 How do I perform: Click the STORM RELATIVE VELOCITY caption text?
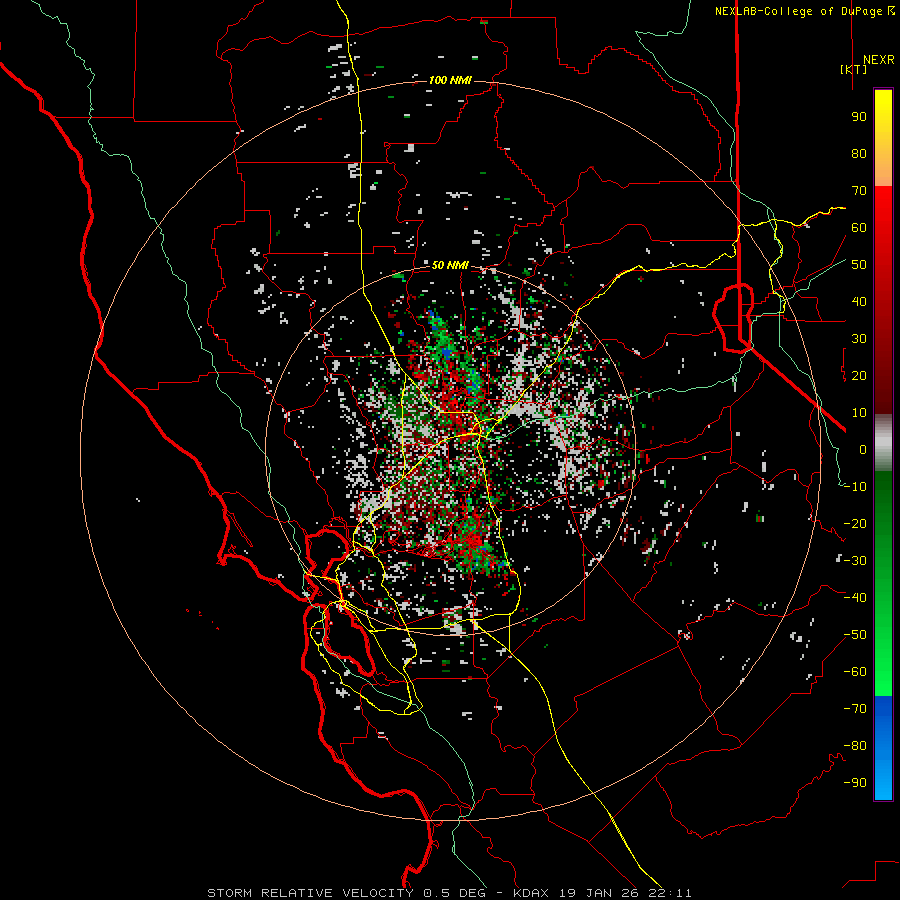(310, 893)
